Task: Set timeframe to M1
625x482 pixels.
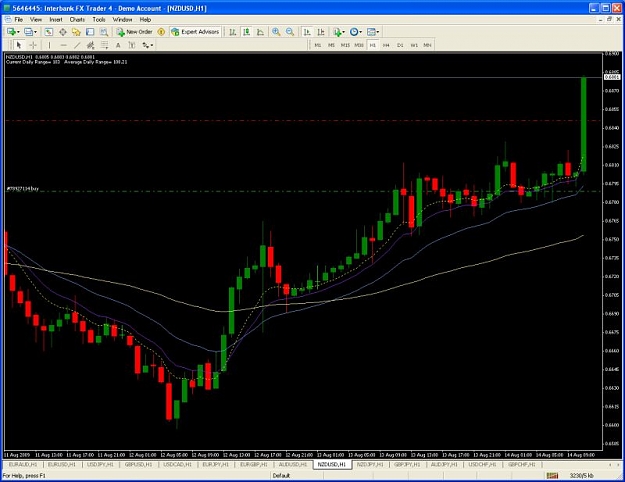Action: pos(318,45)
